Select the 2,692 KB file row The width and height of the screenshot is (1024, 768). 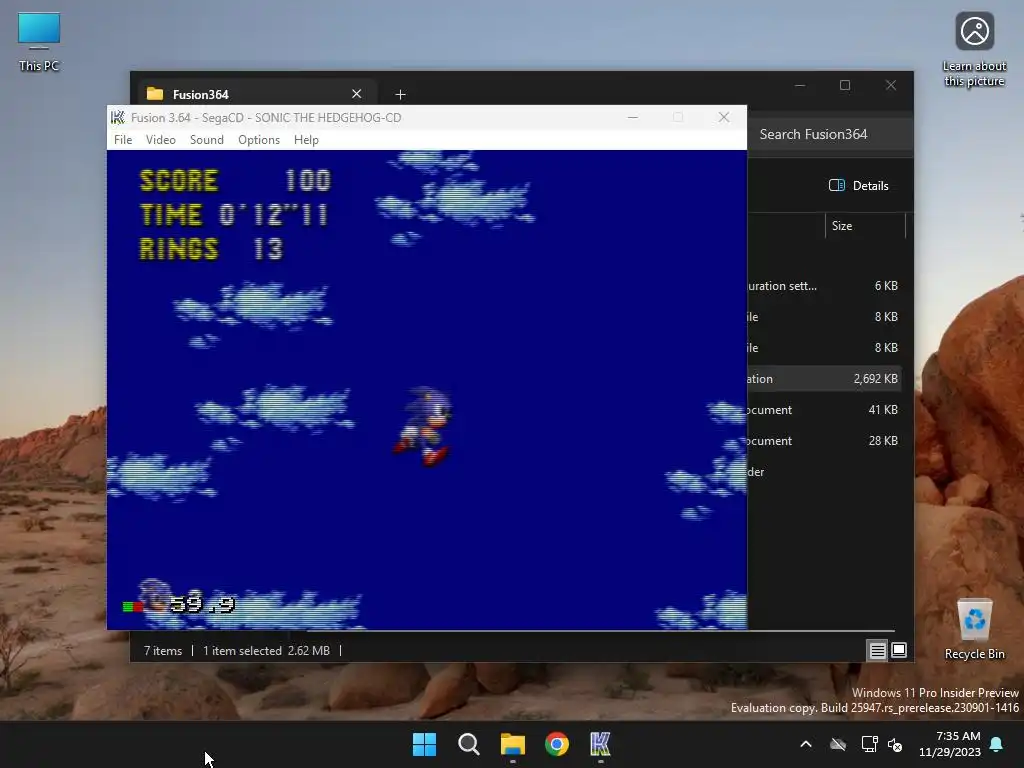pyautogui.click(x=824, y=379)
